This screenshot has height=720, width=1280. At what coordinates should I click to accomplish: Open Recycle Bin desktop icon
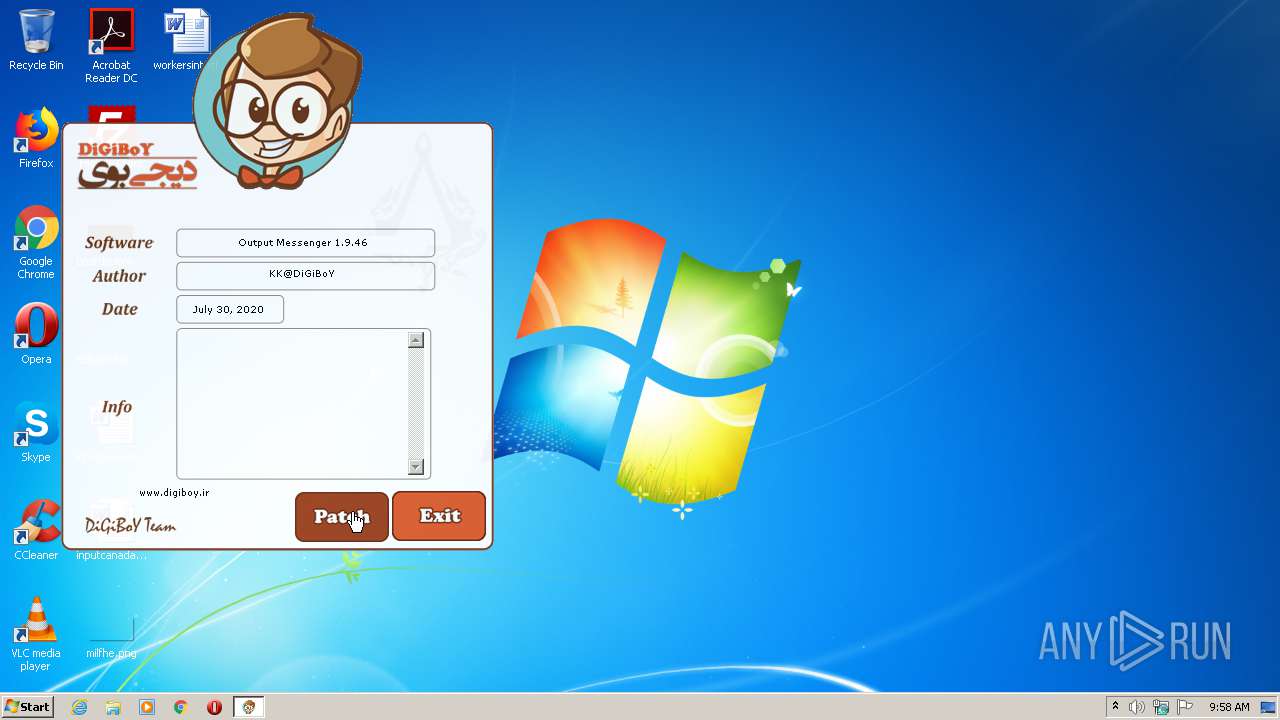tap(36, 41)
